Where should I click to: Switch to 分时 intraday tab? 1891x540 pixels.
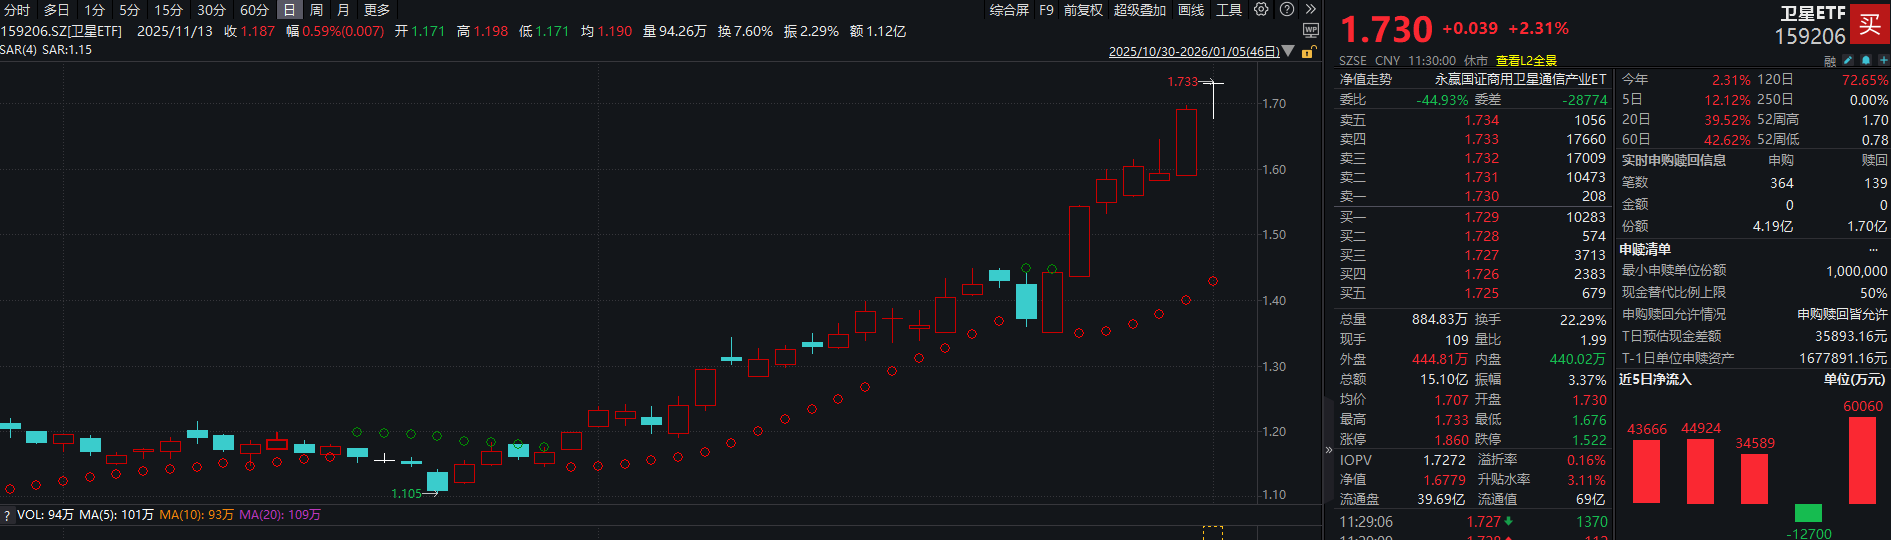(17, 10)
